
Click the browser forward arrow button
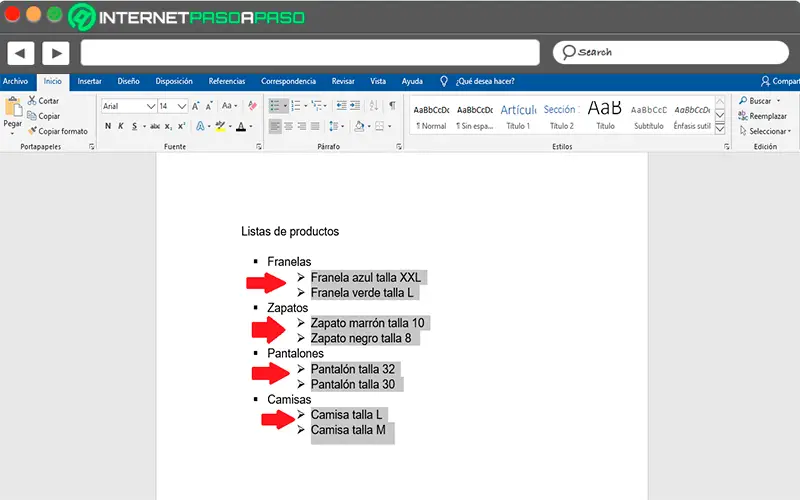(x=56, y=53)
